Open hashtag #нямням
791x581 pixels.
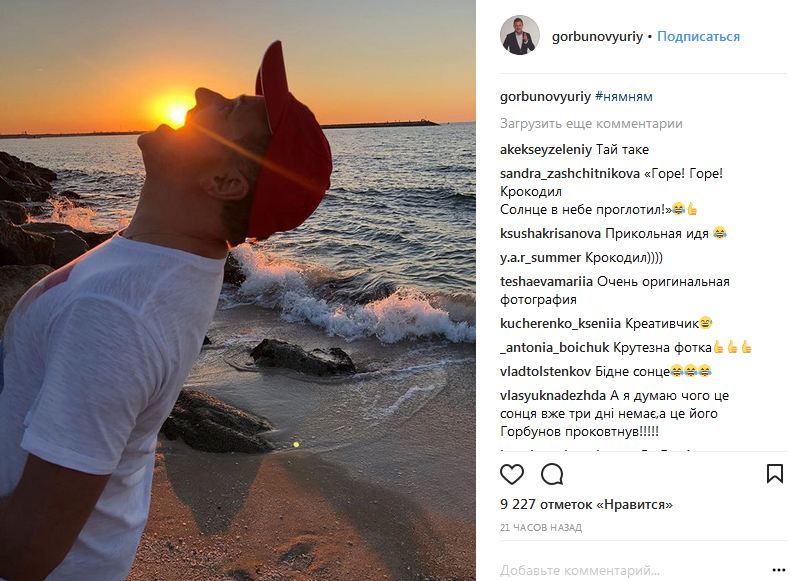pyautogui.click(x=624, y=96)
